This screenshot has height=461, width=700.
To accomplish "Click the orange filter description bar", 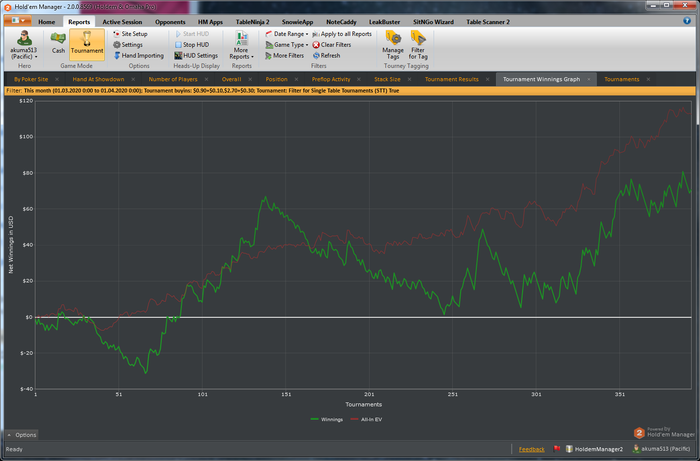I will (350, 91).
